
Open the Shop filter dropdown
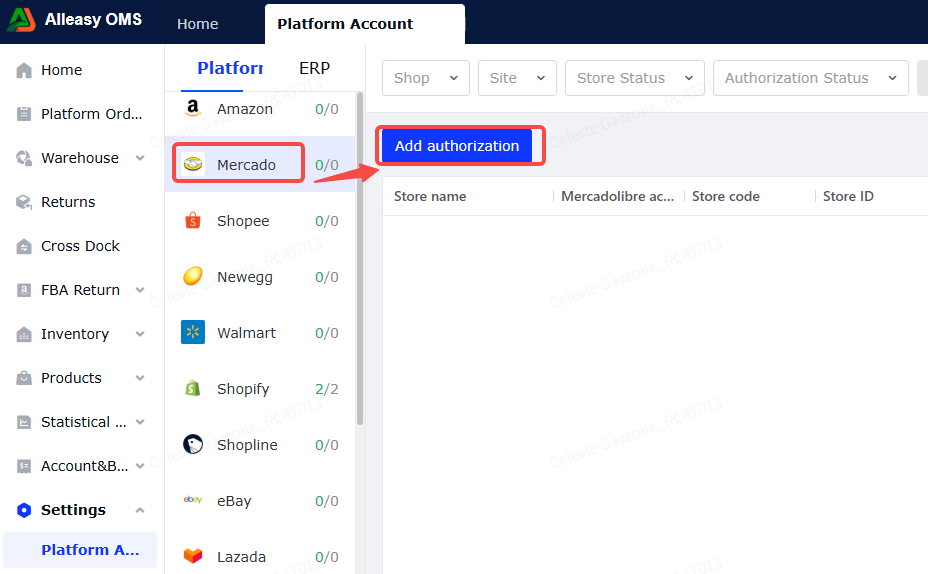point(426,78)
